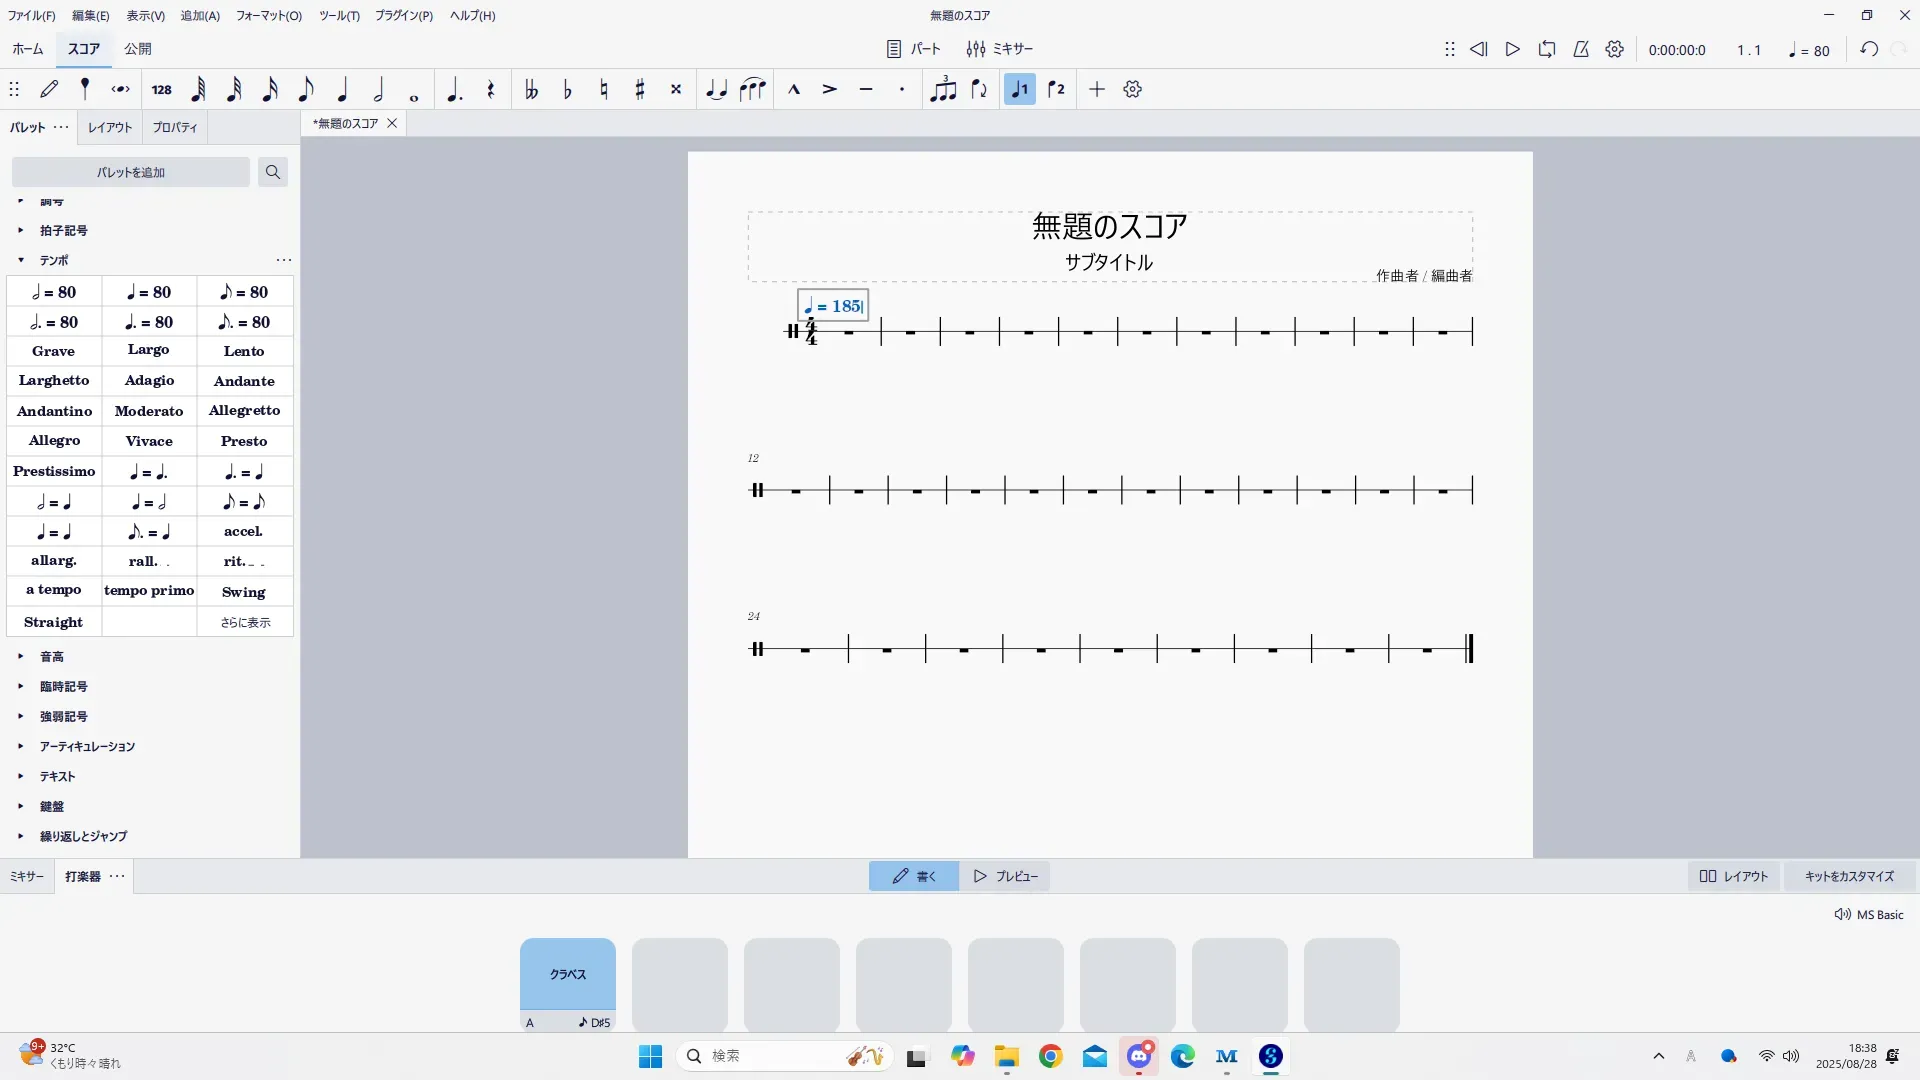1920x1080 pixels.
Task: Select the rest icon in toolbar
Action: [490, 90]
